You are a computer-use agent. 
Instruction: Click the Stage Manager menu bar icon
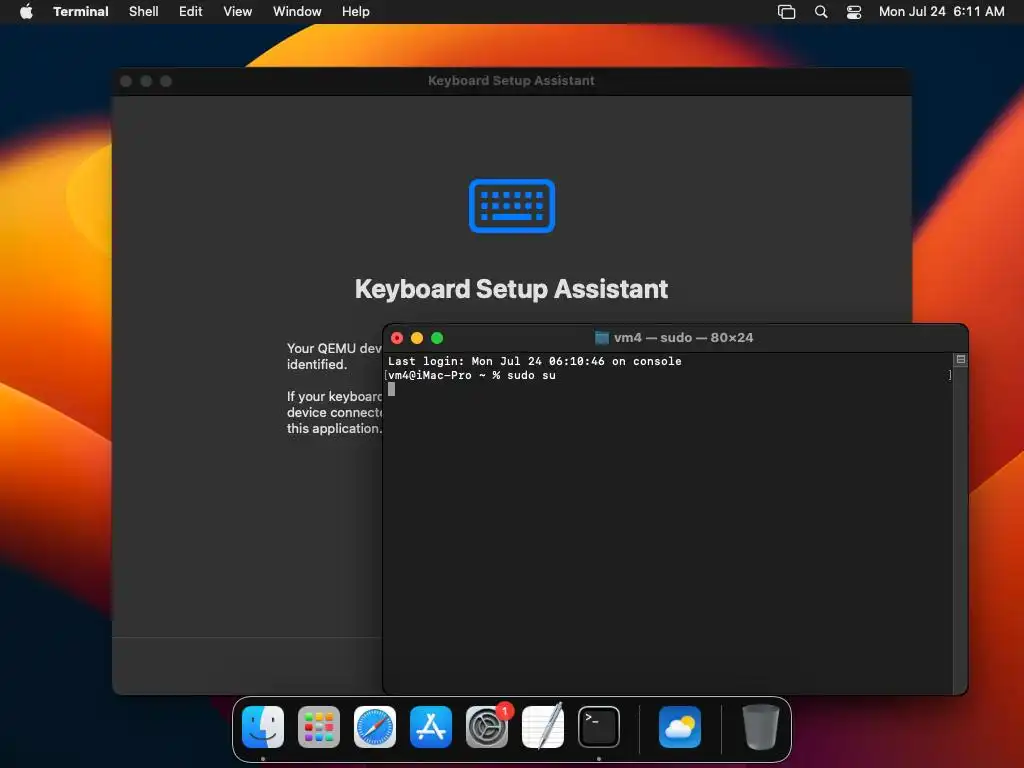point(786,12)
